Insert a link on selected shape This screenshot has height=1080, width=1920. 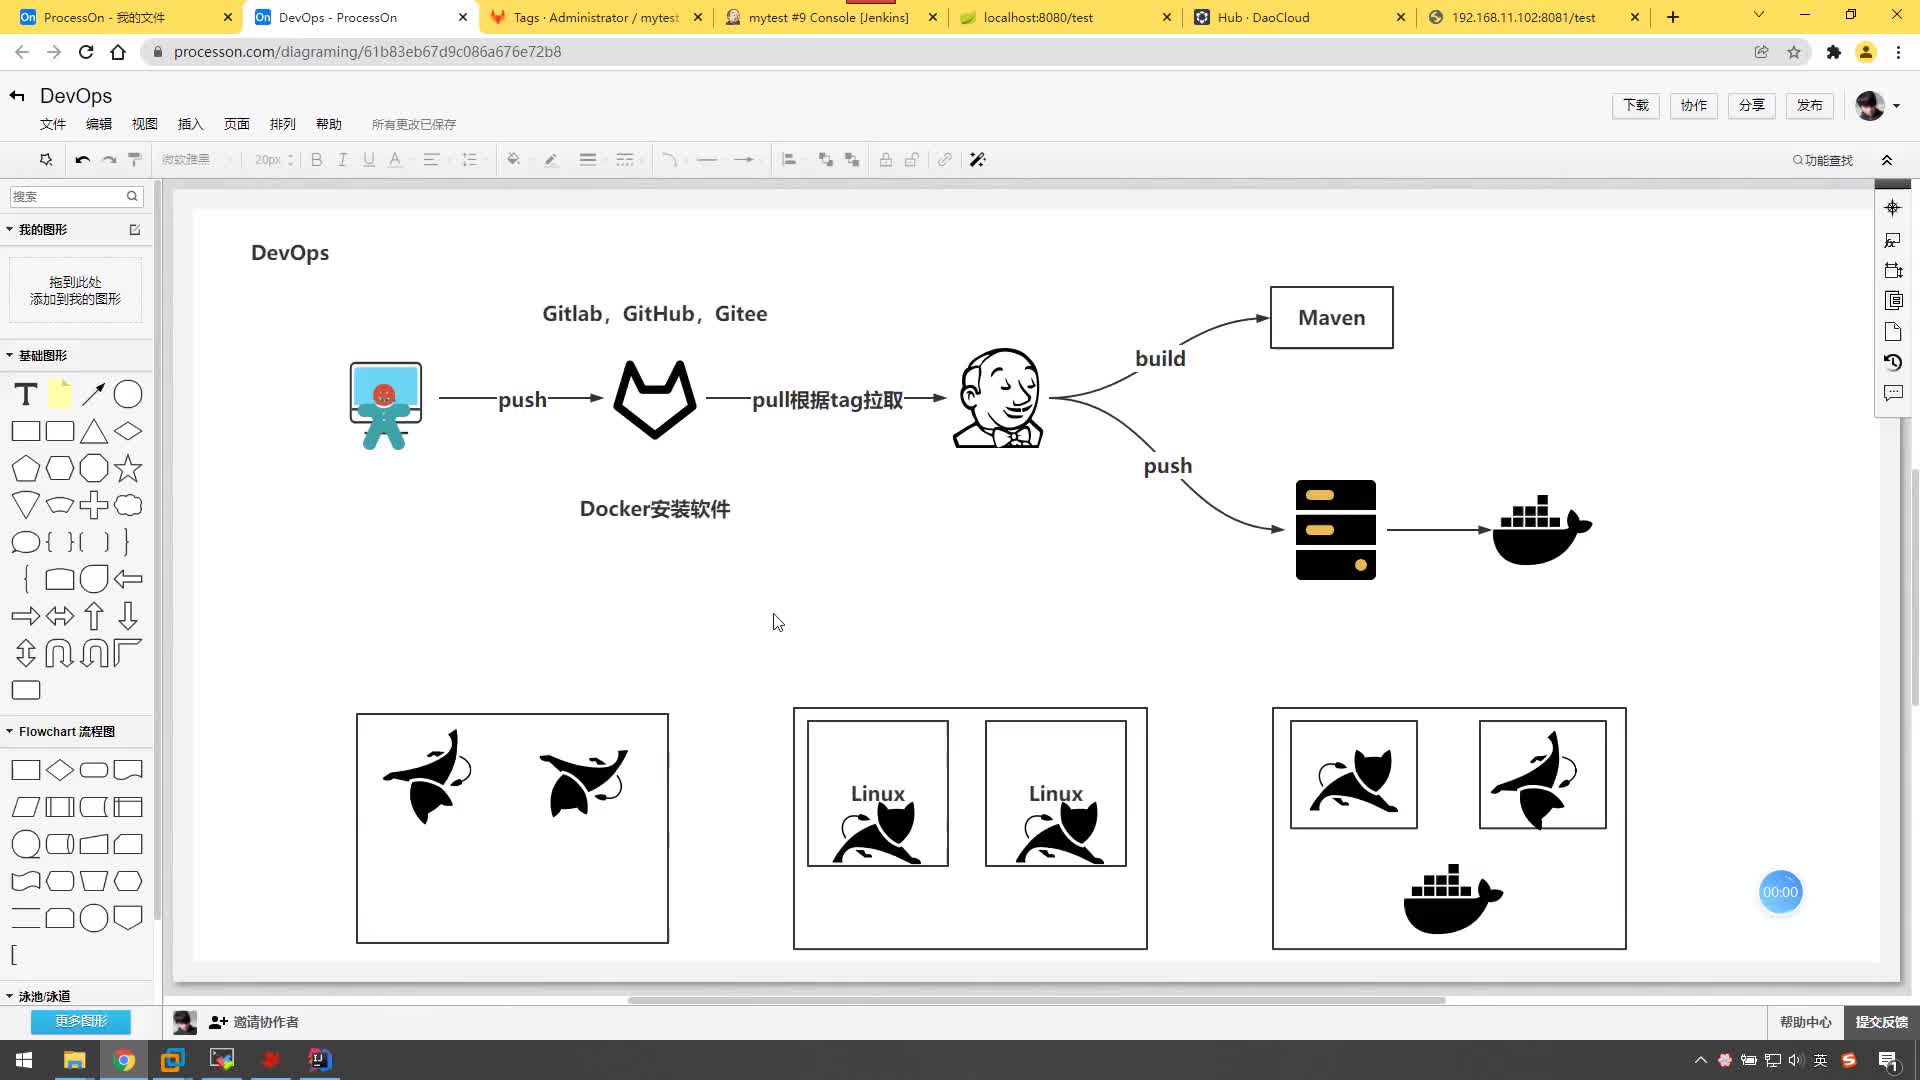coord(945,160)
